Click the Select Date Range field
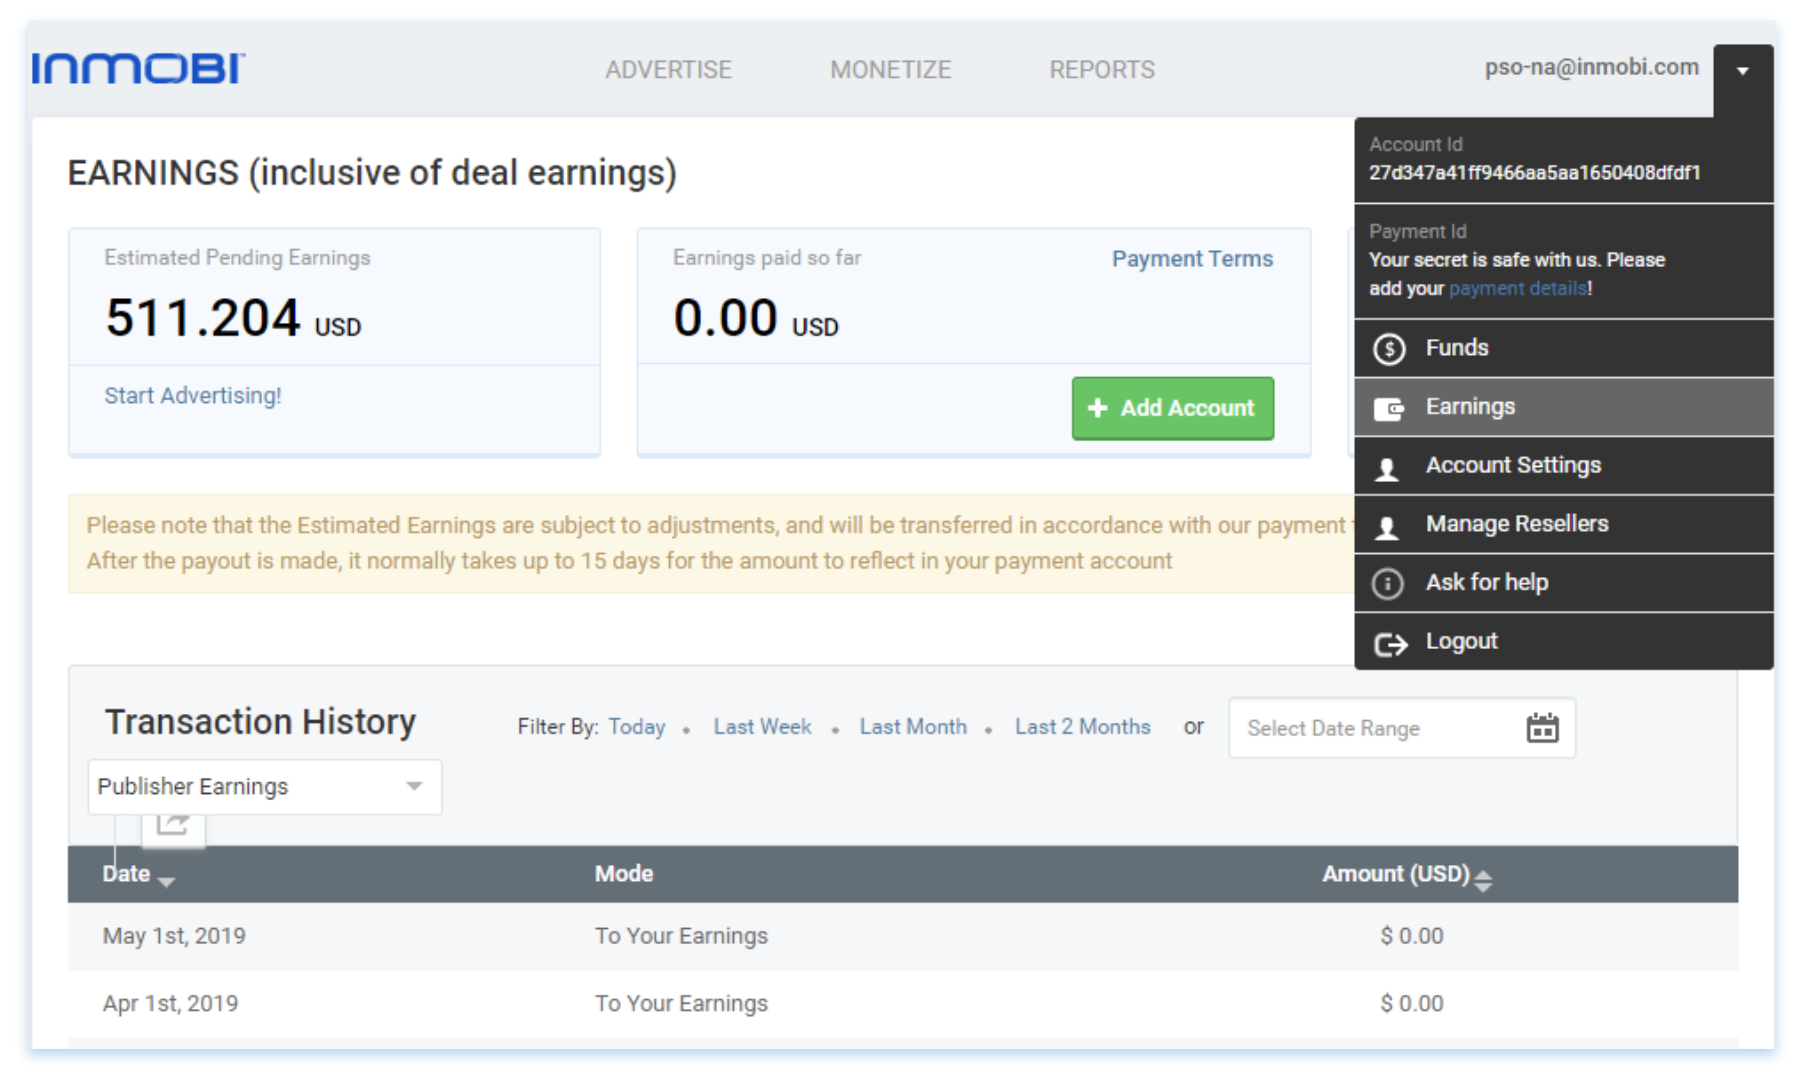 1402,728
